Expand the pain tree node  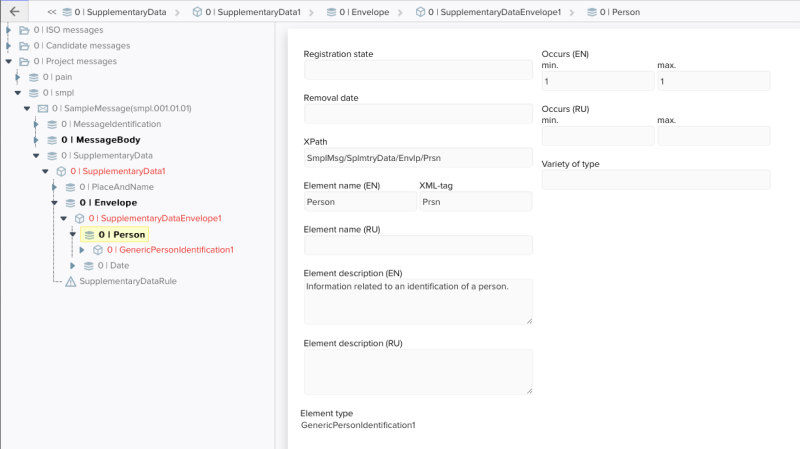[x=17, y=77]
